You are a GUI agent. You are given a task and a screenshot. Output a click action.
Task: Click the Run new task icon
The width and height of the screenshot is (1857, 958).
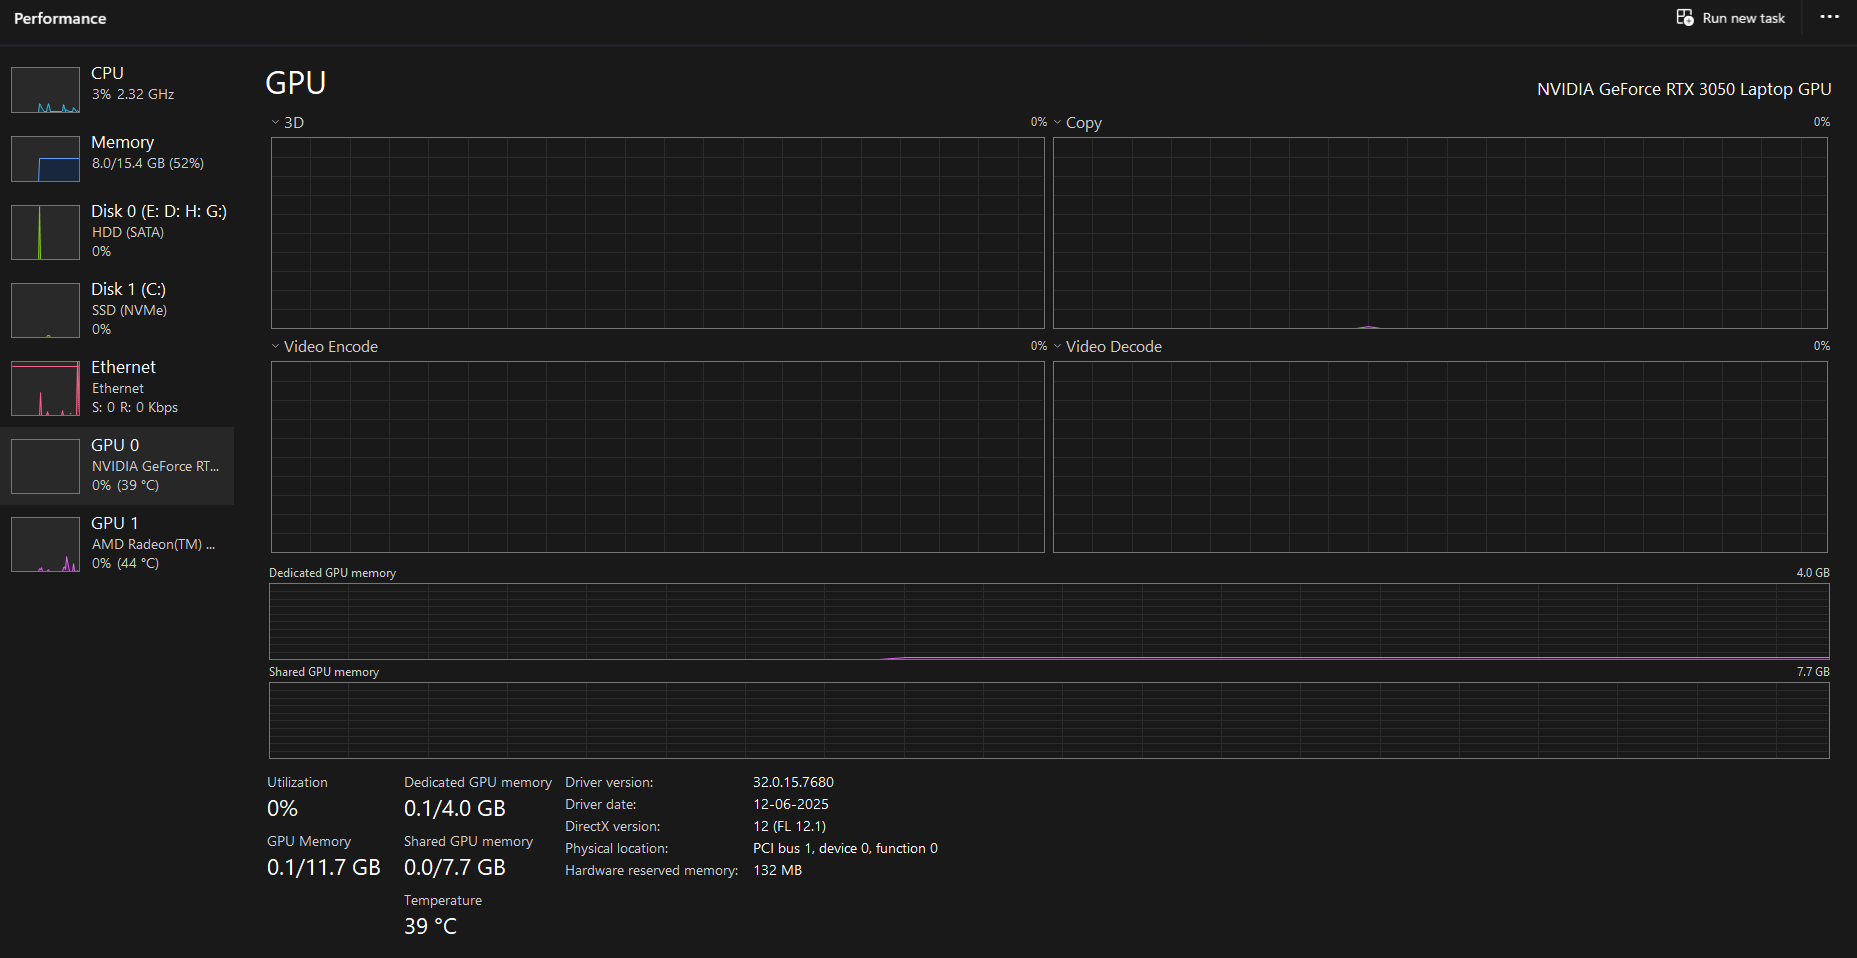click(x=1685, y=18)
